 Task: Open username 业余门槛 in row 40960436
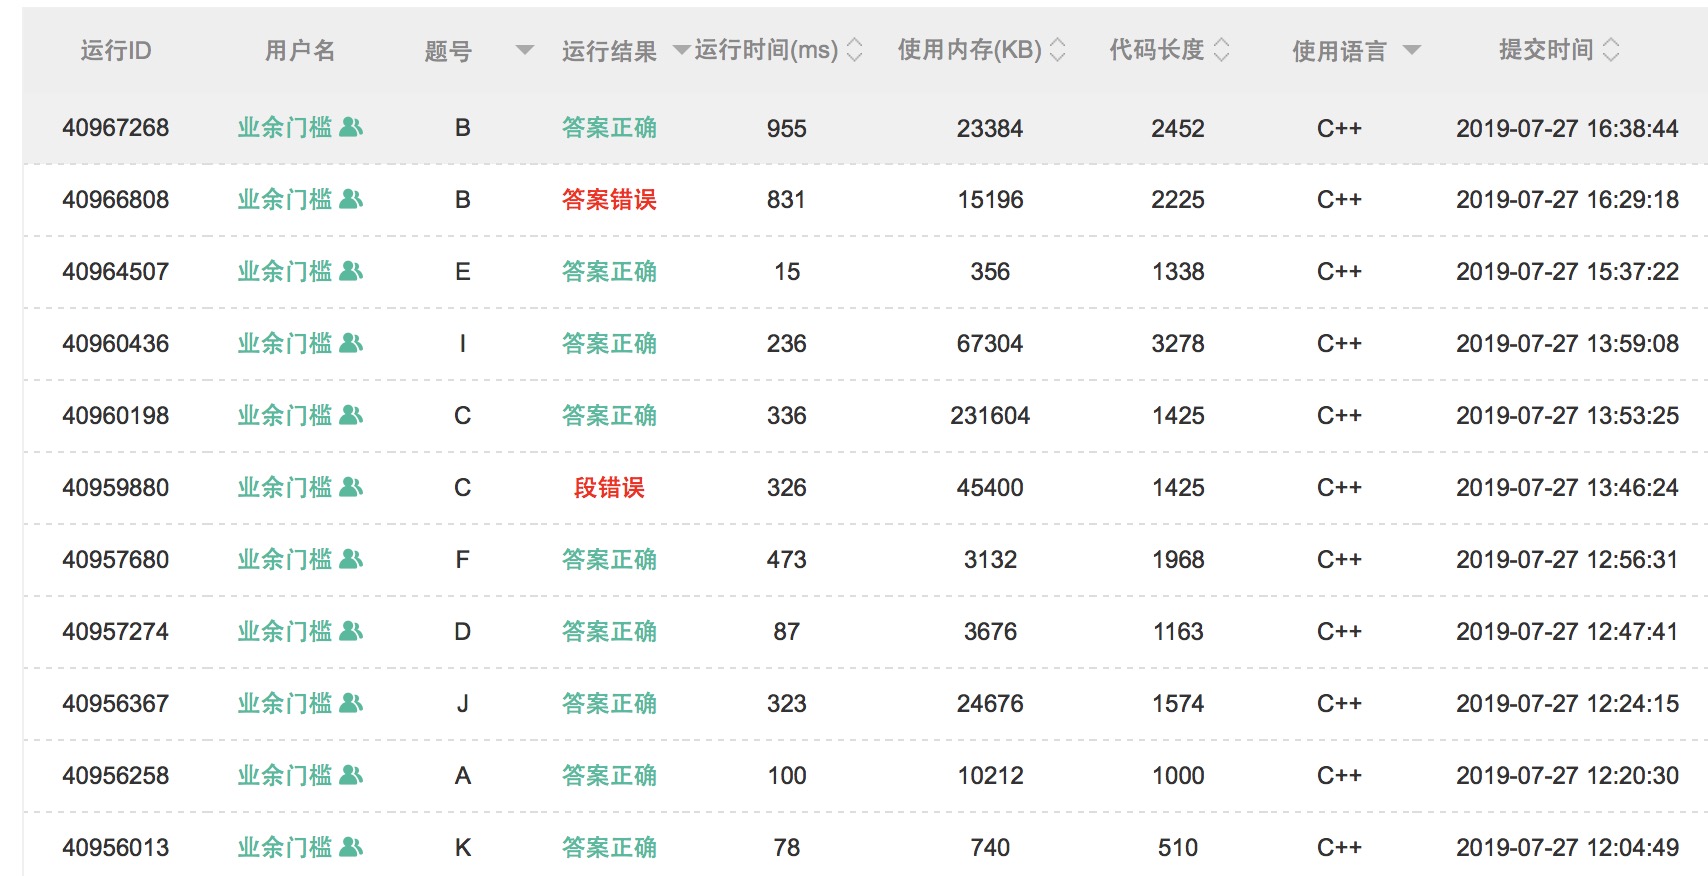(x=285, y=344)
